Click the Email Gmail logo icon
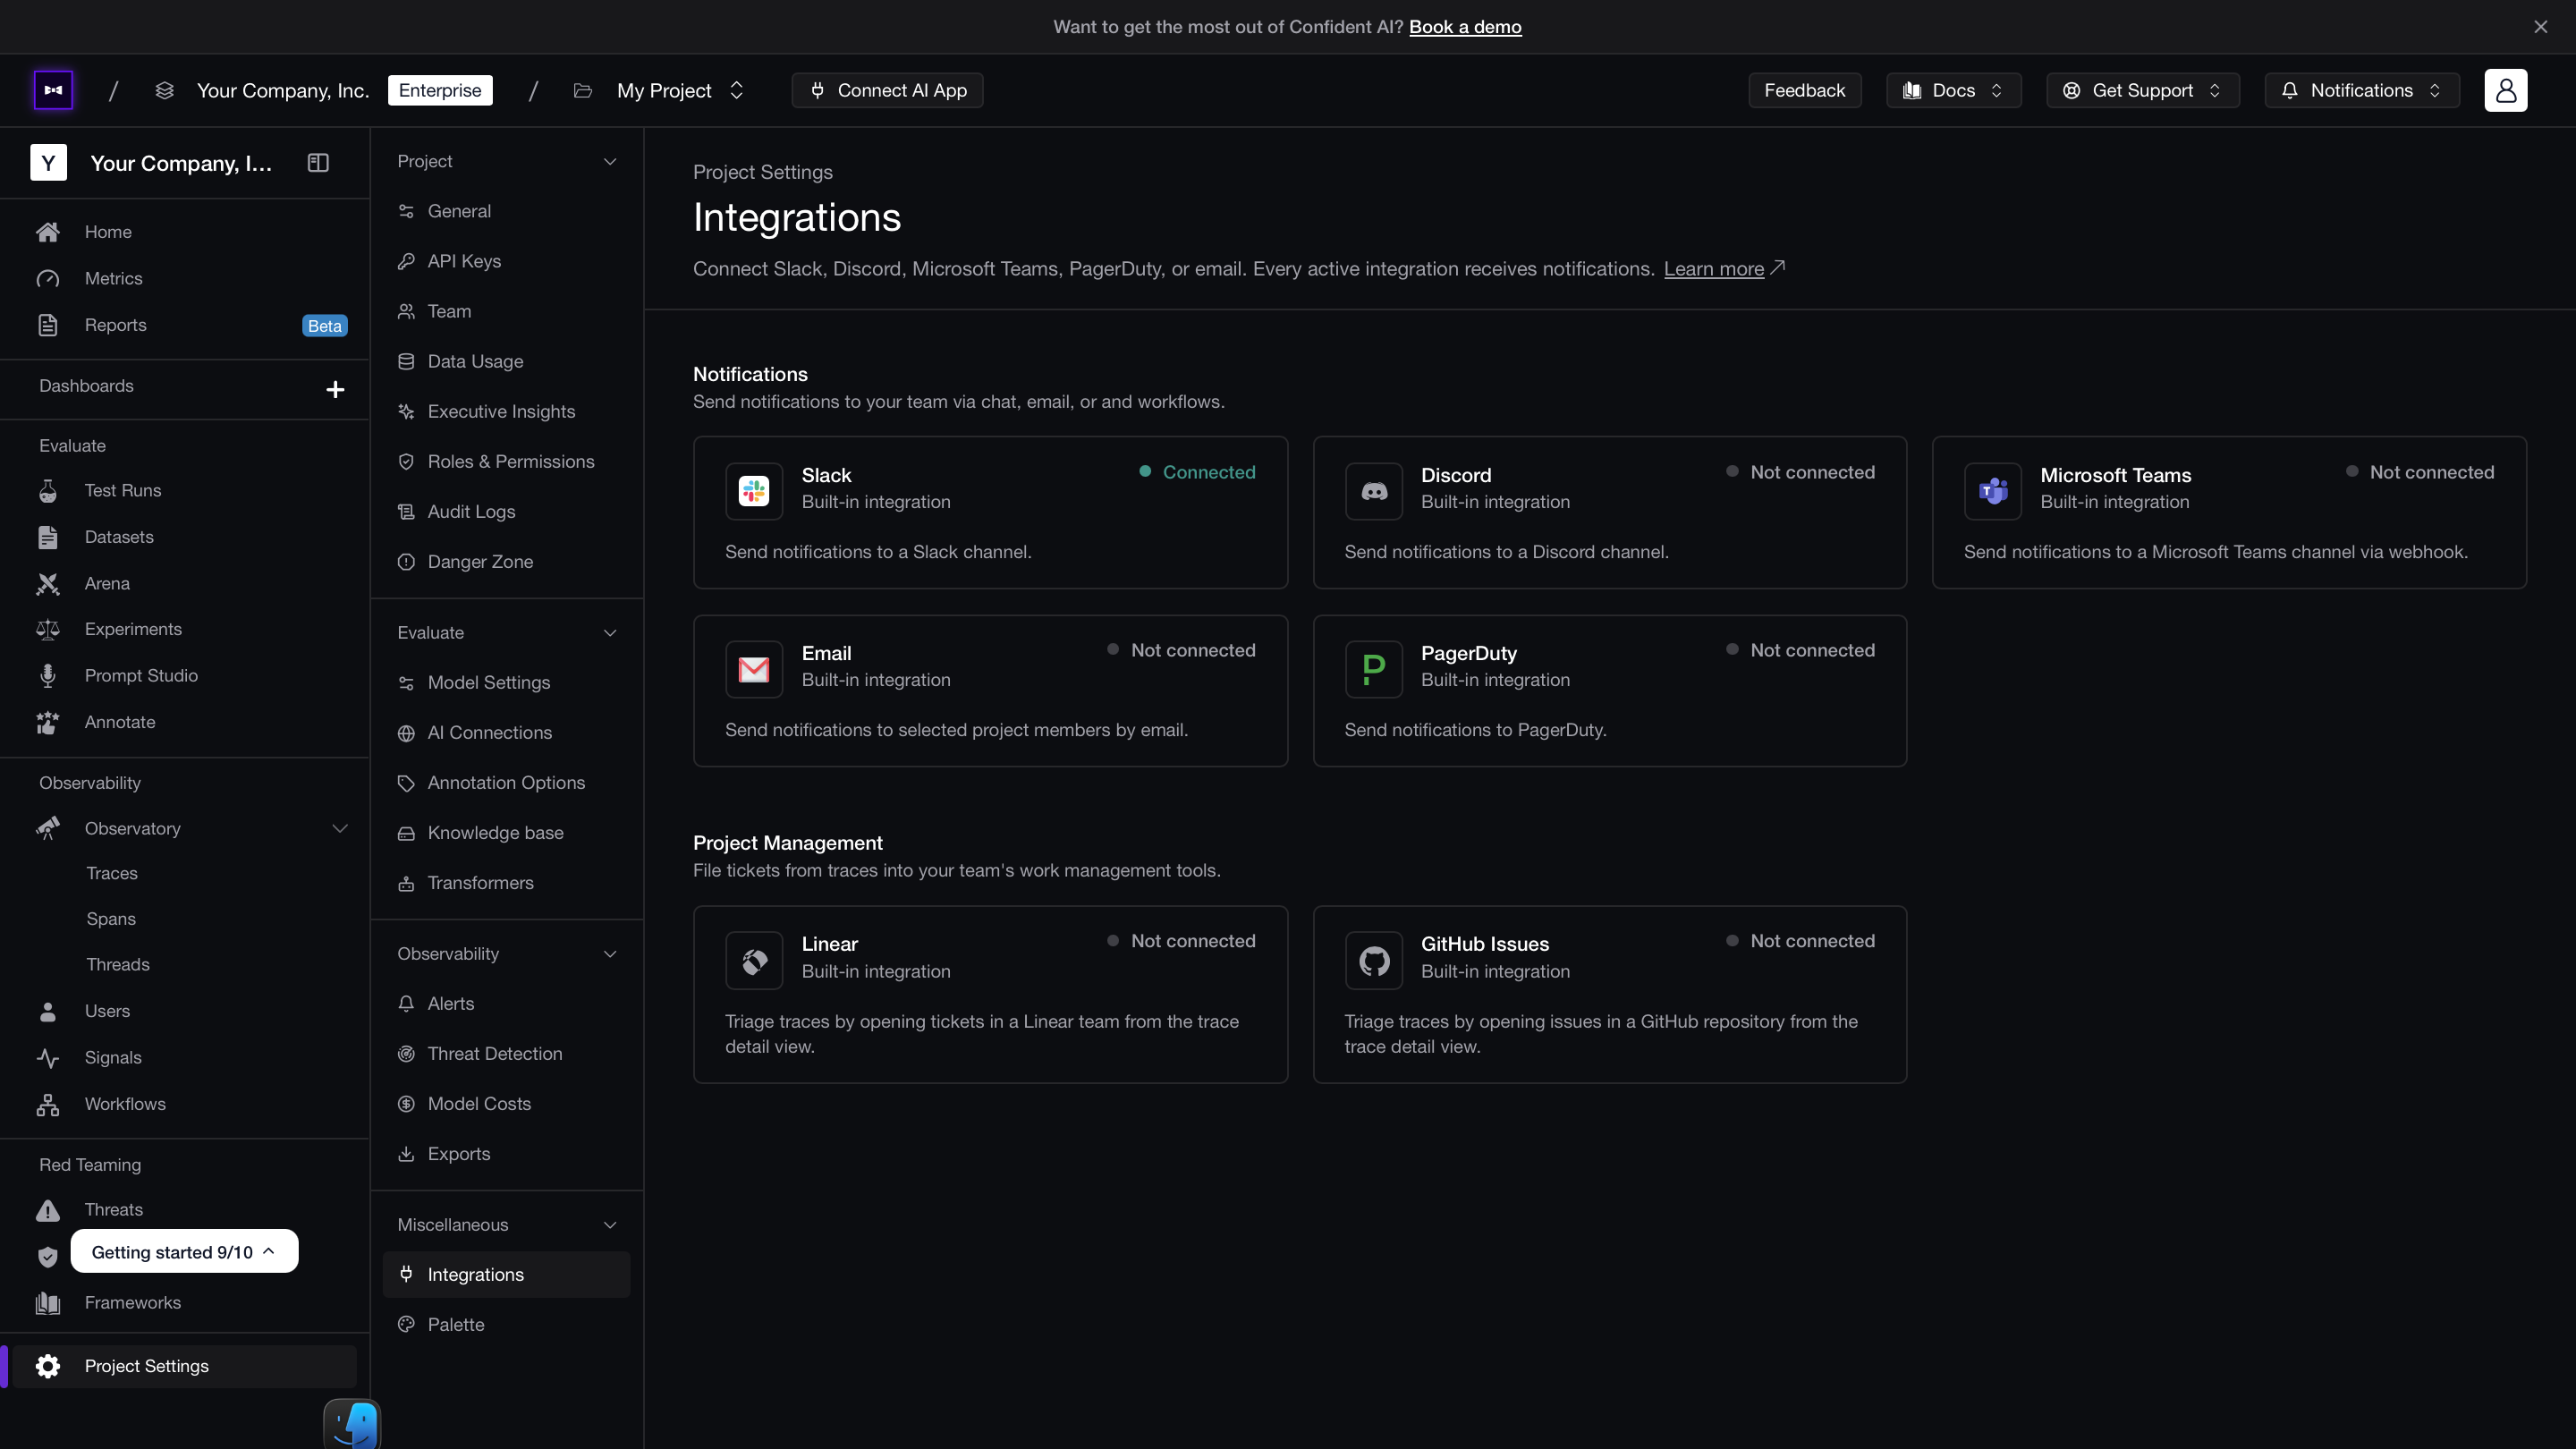This screenshot has width=2576, height=1449. pos(754,669)
